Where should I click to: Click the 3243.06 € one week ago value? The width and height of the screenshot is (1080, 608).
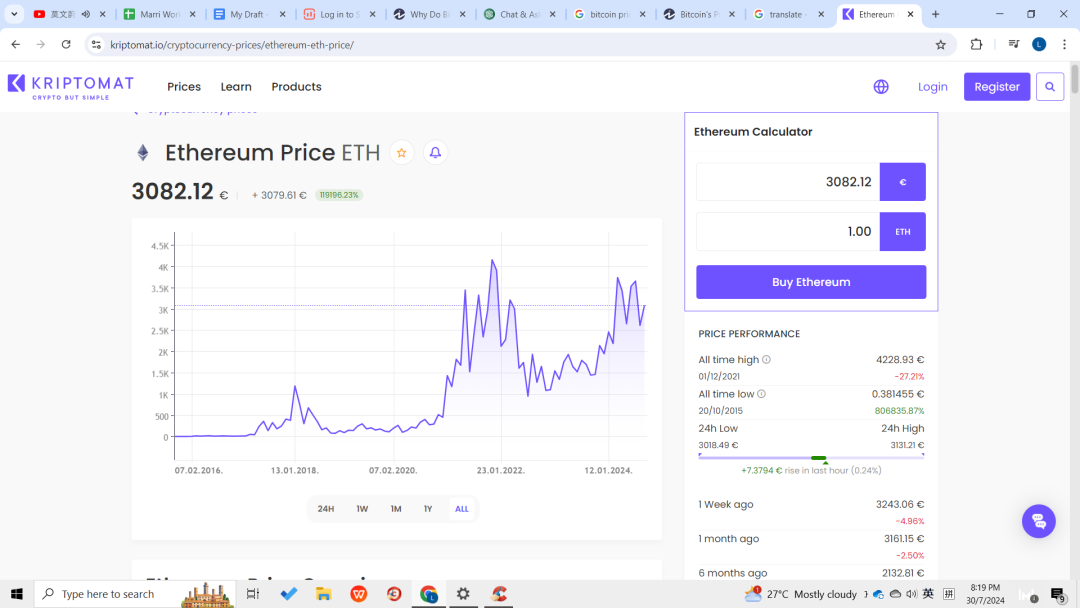pyautogui.click(x=900, y=504)
